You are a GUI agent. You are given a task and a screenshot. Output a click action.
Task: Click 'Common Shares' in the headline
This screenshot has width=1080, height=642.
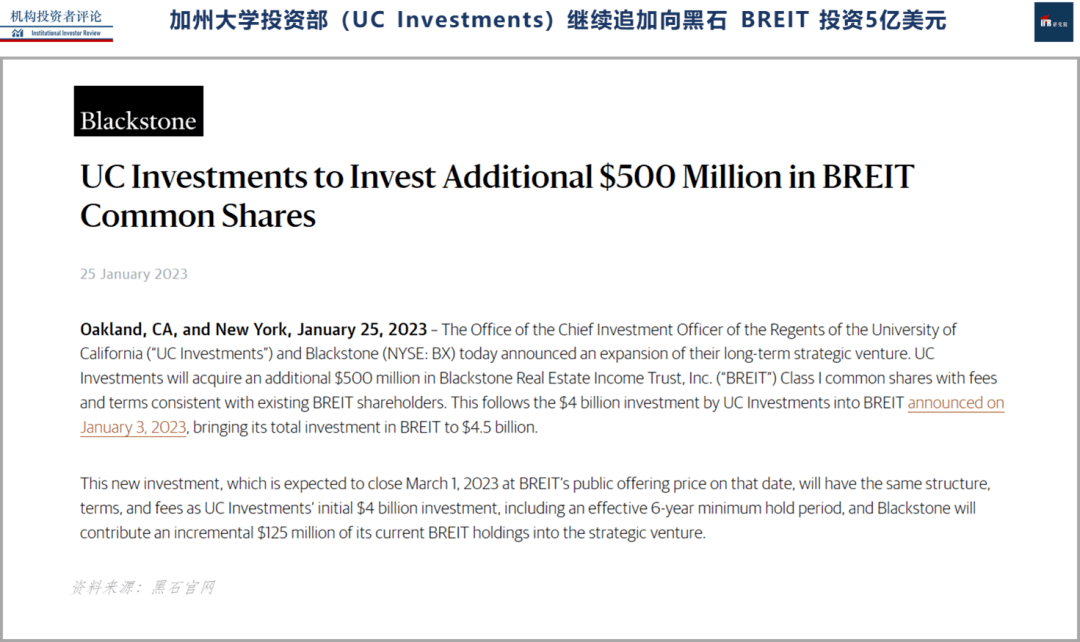(x=198, y=216)
